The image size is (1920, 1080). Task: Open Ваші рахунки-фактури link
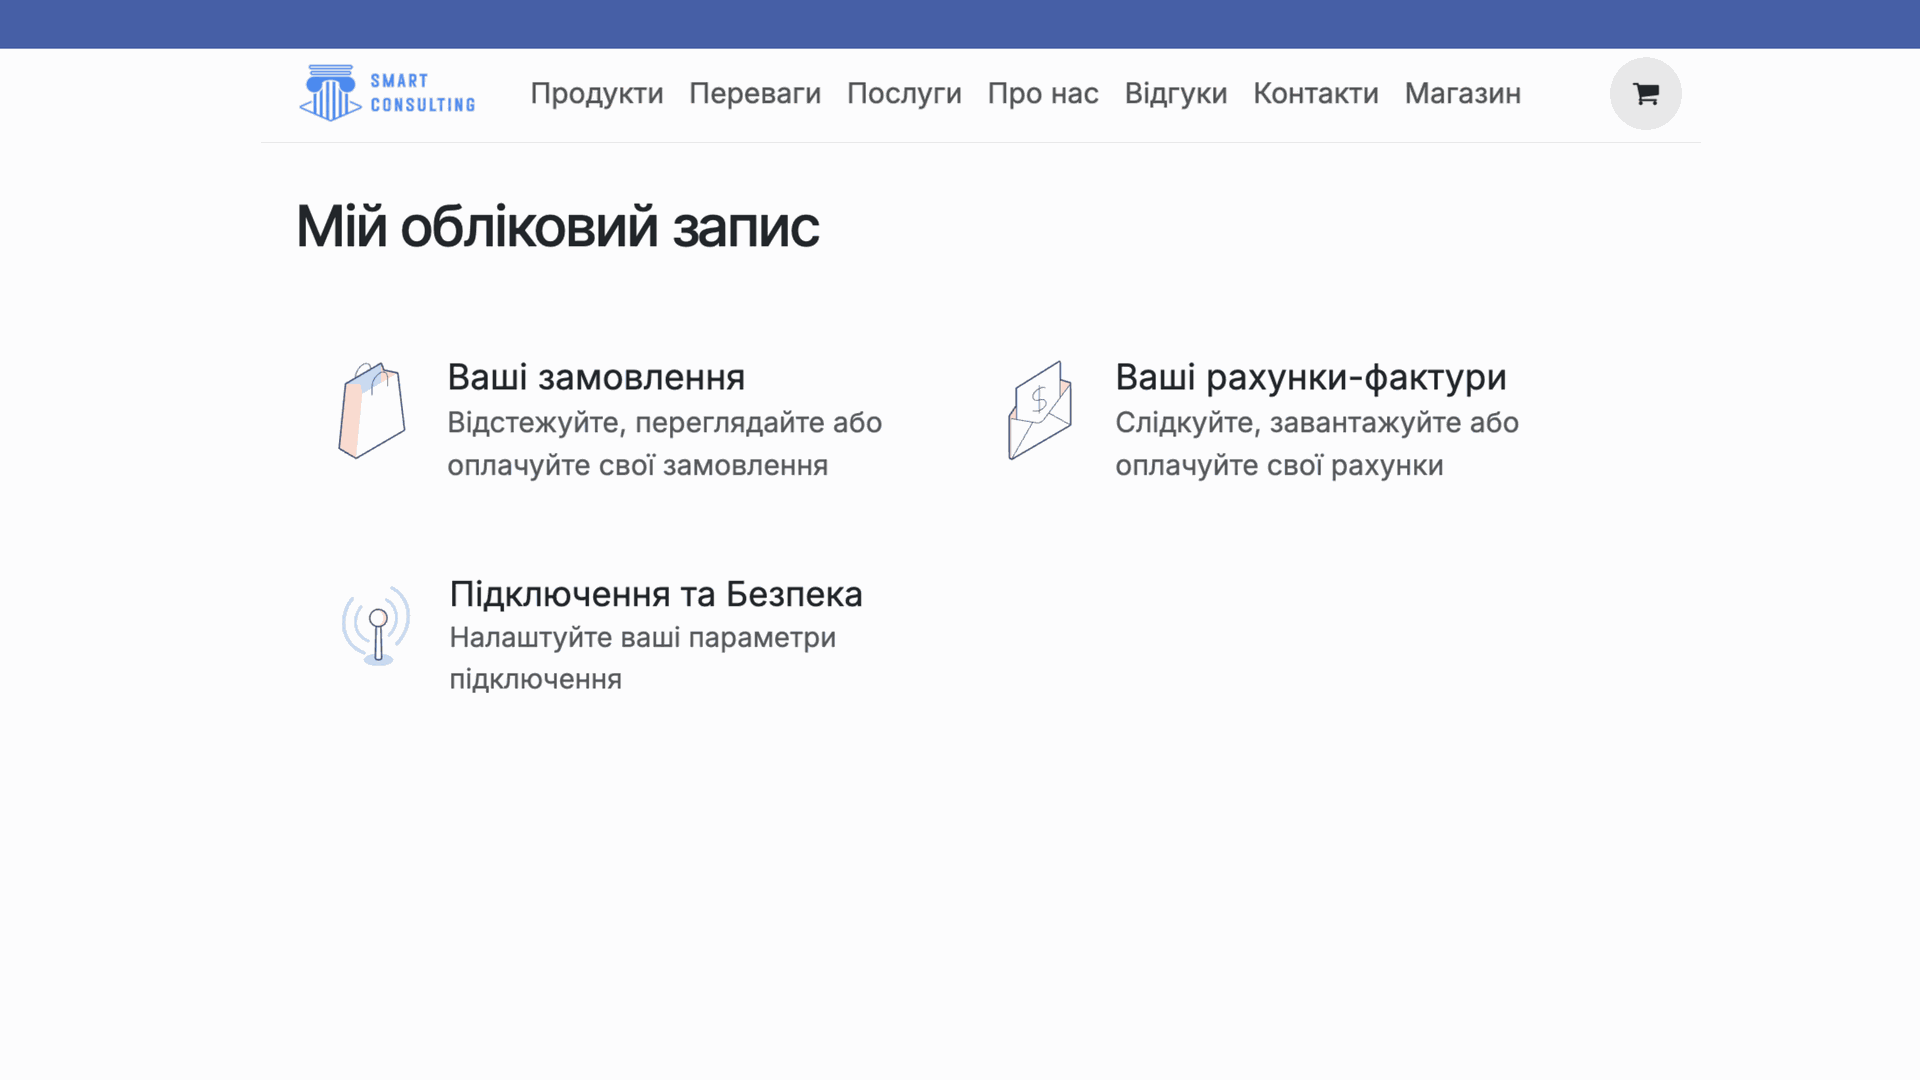[1310, 378]
